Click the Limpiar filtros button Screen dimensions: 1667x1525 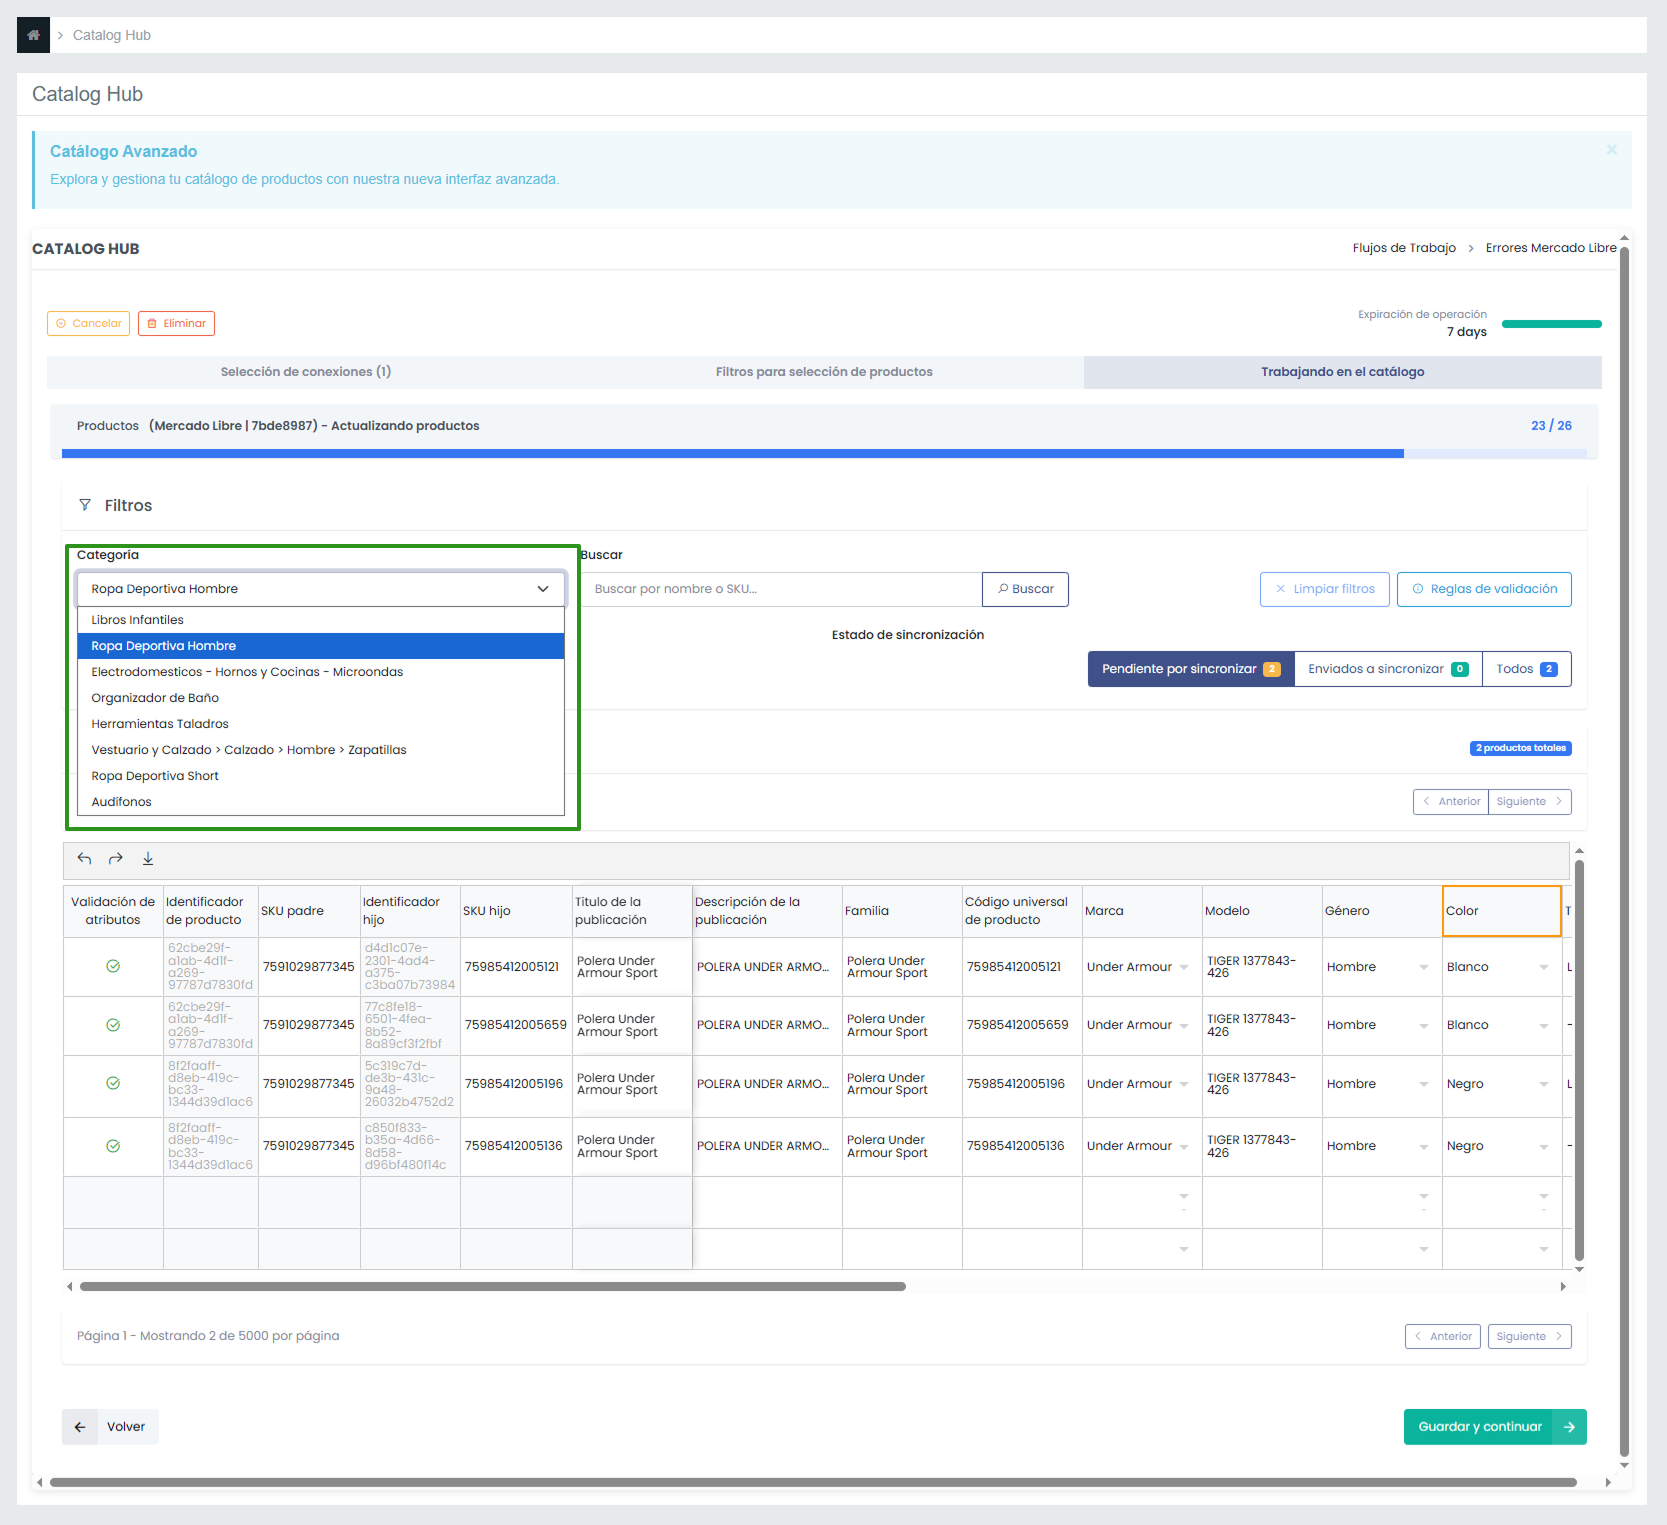point(1324,589)
